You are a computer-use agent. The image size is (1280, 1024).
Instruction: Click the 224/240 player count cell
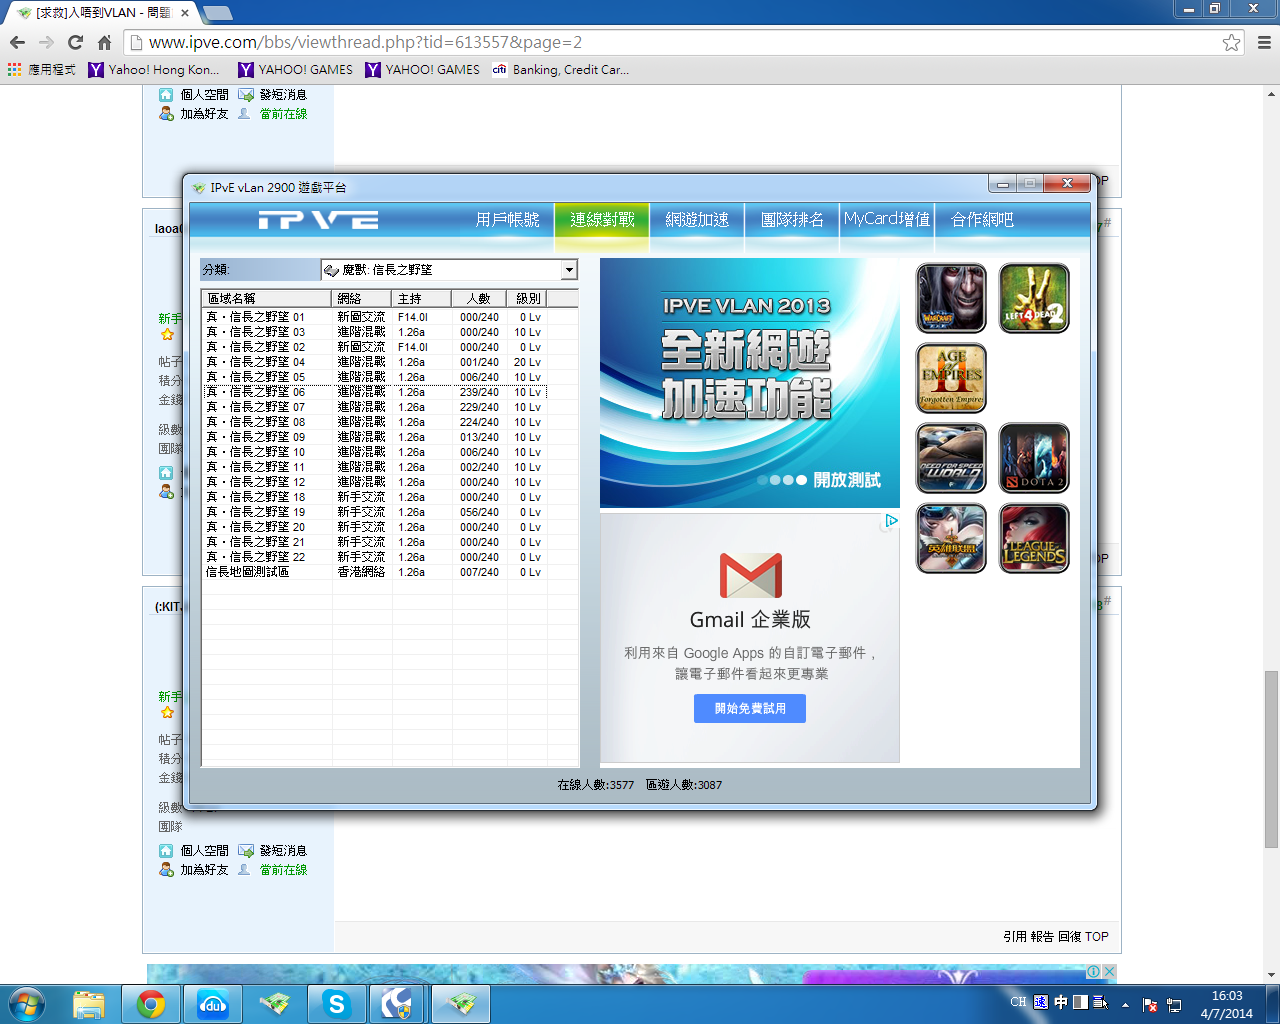479,422
